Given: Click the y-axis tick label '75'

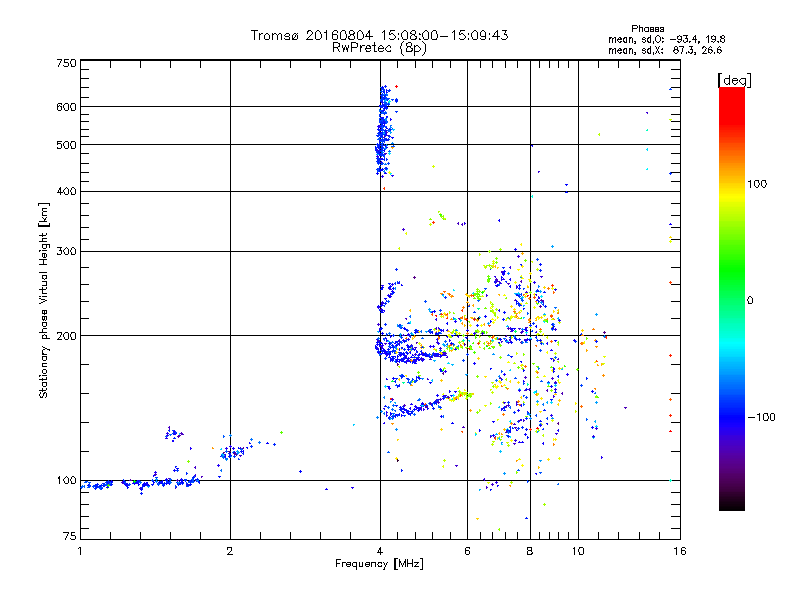Looking at the screenshot, I should (x=70, y=536).
